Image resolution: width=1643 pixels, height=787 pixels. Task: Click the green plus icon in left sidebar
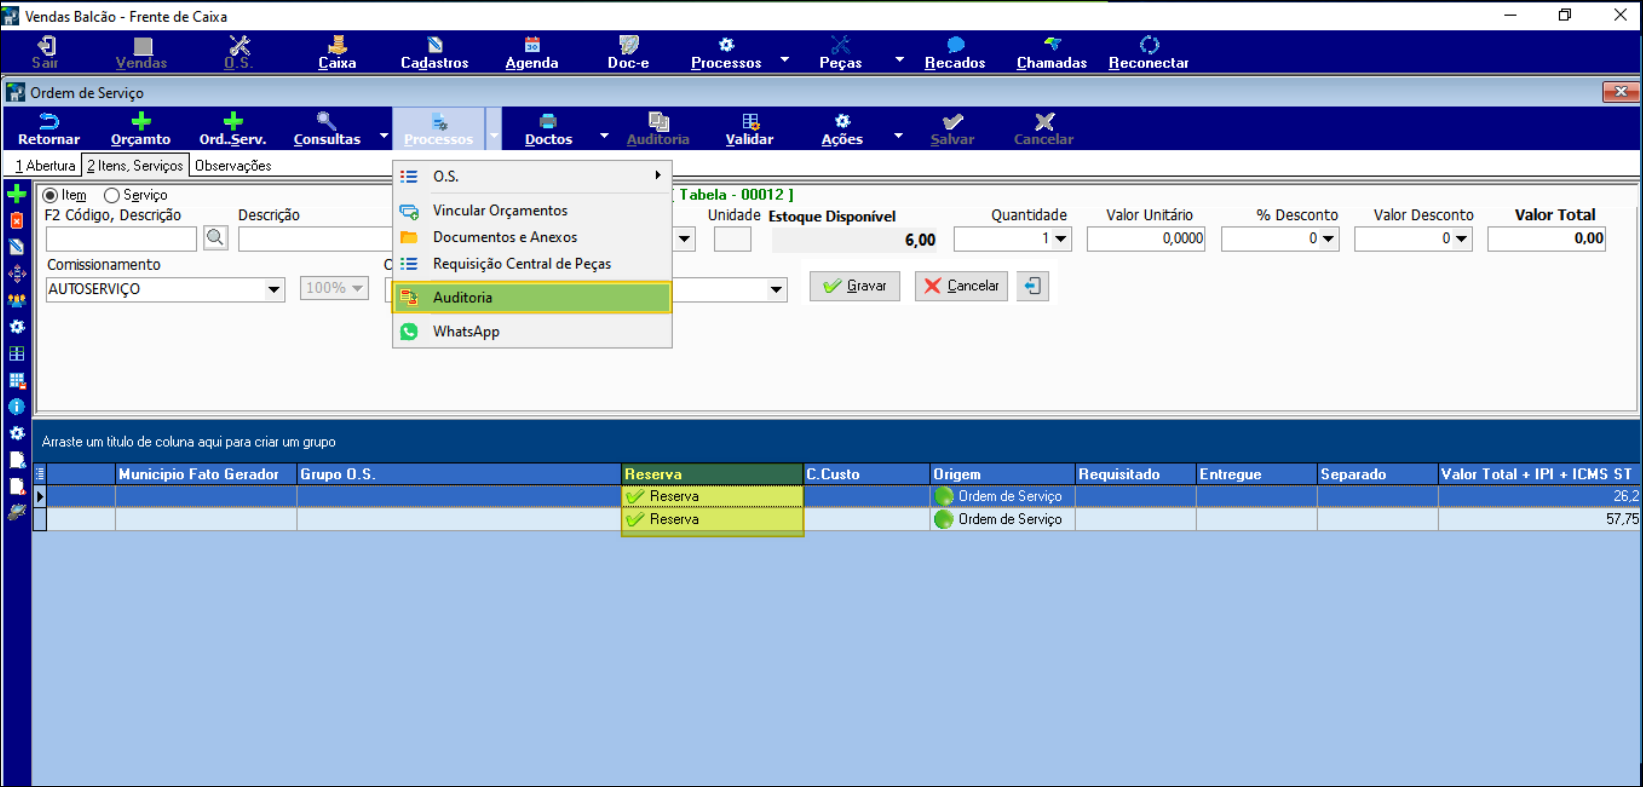click(x=17, y=194)
